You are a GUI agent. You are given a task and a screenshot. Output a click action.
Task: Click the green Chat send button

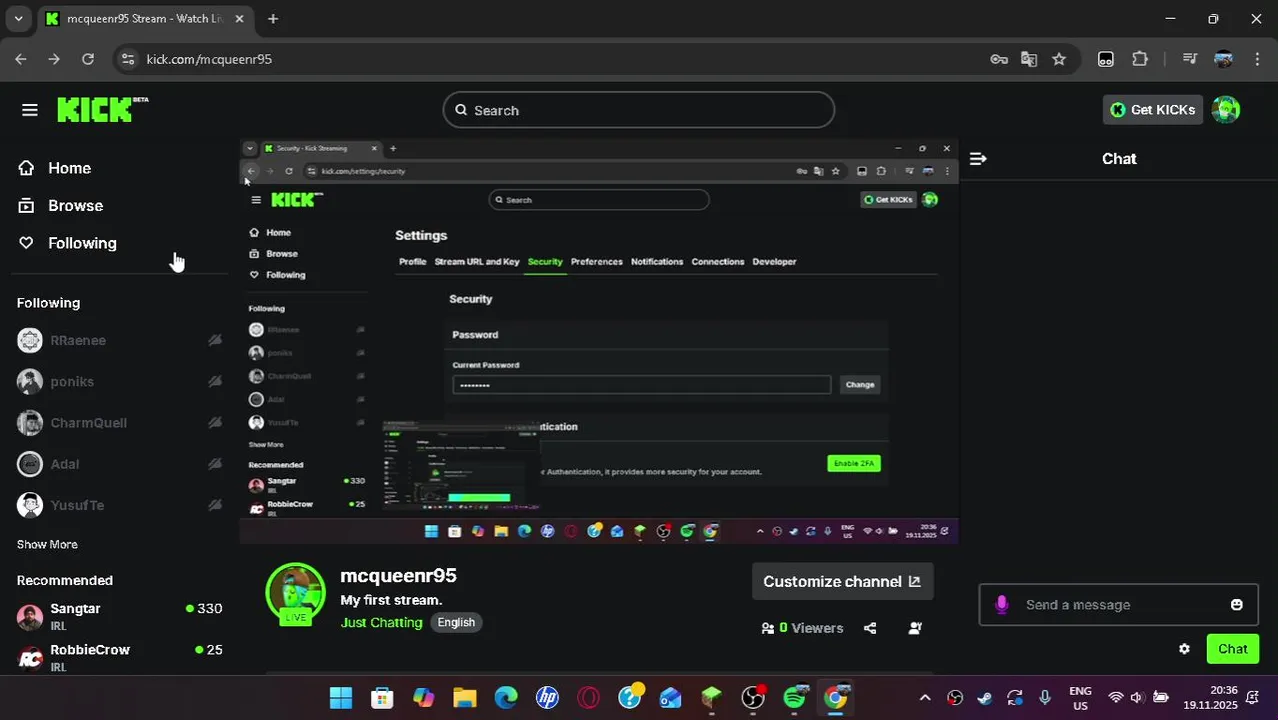pos(1232,649)
